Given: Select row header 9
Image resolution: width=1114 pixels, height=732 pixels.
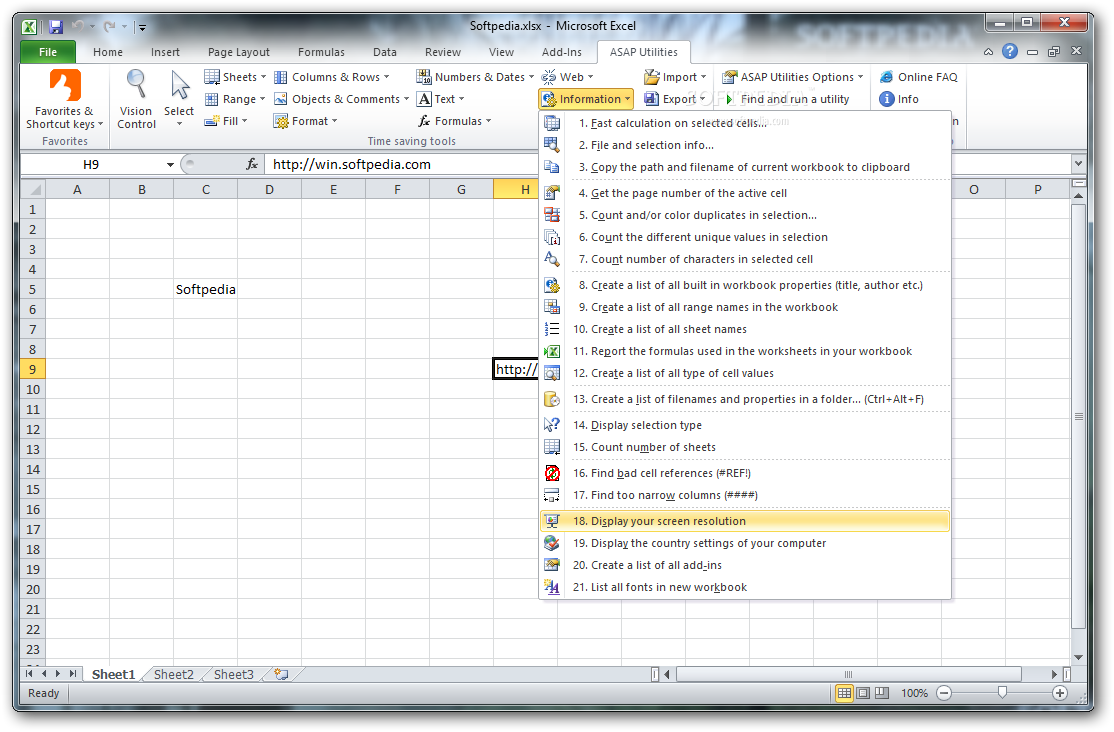Looking at the screenshot, I should (33, 370).
